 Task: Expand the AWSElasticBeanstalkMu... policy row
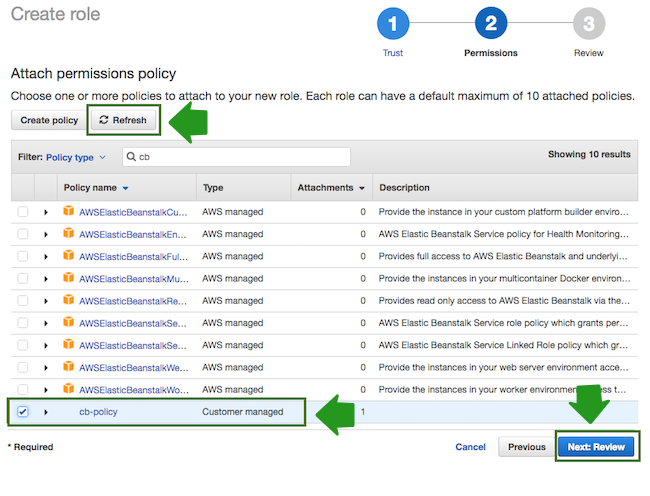pos(46,278)
